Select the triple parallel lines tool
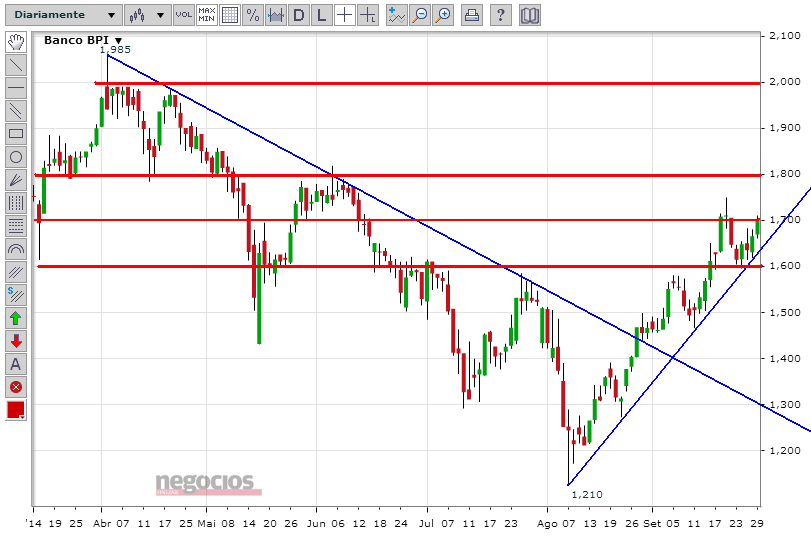Viewport: 811px width, 537px height. pos(16,272)
